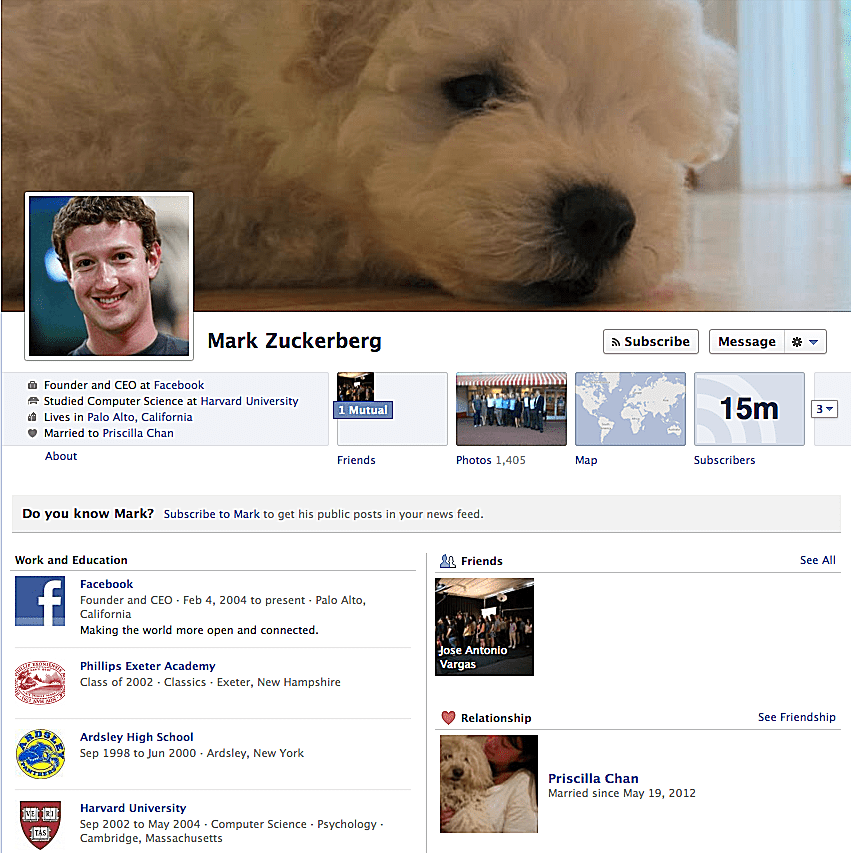Click 'Class of 2002 · Classics' text
Viewport: 851px width, 853px height.
(x=143, y=682)
